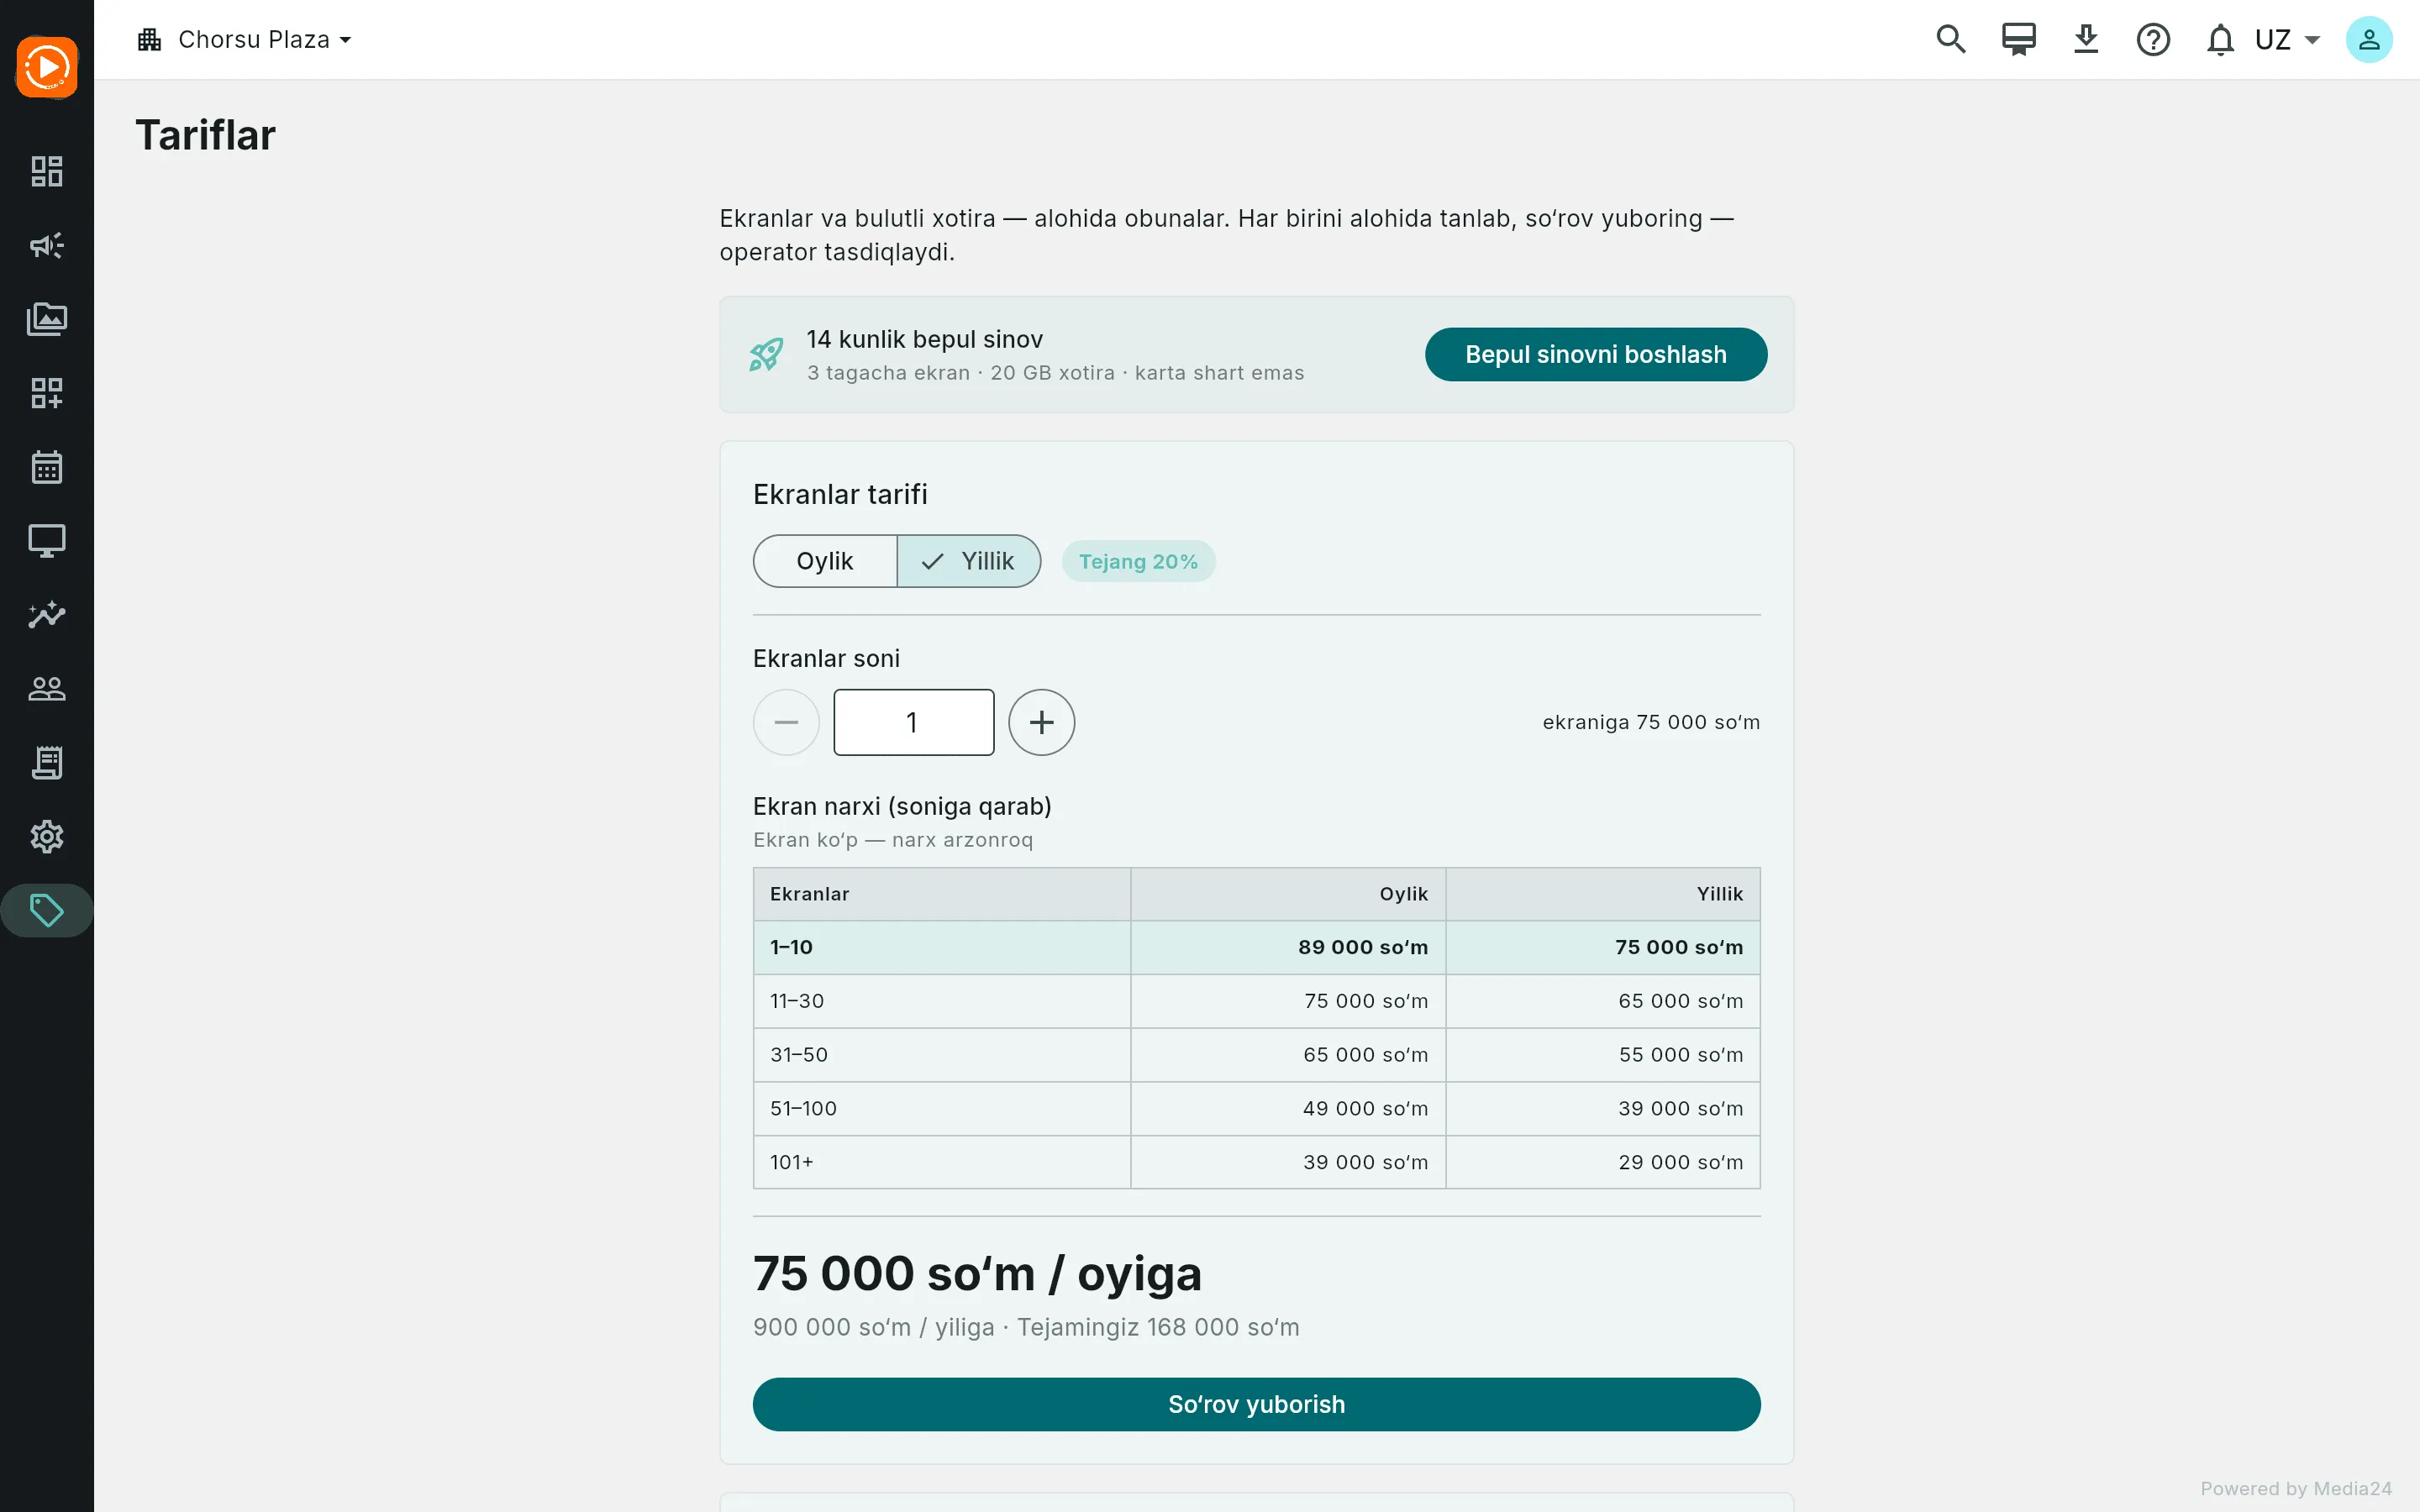The image size is (2420, 1512).
Task: Click the help question mark icon
Action: (2153, 40)
